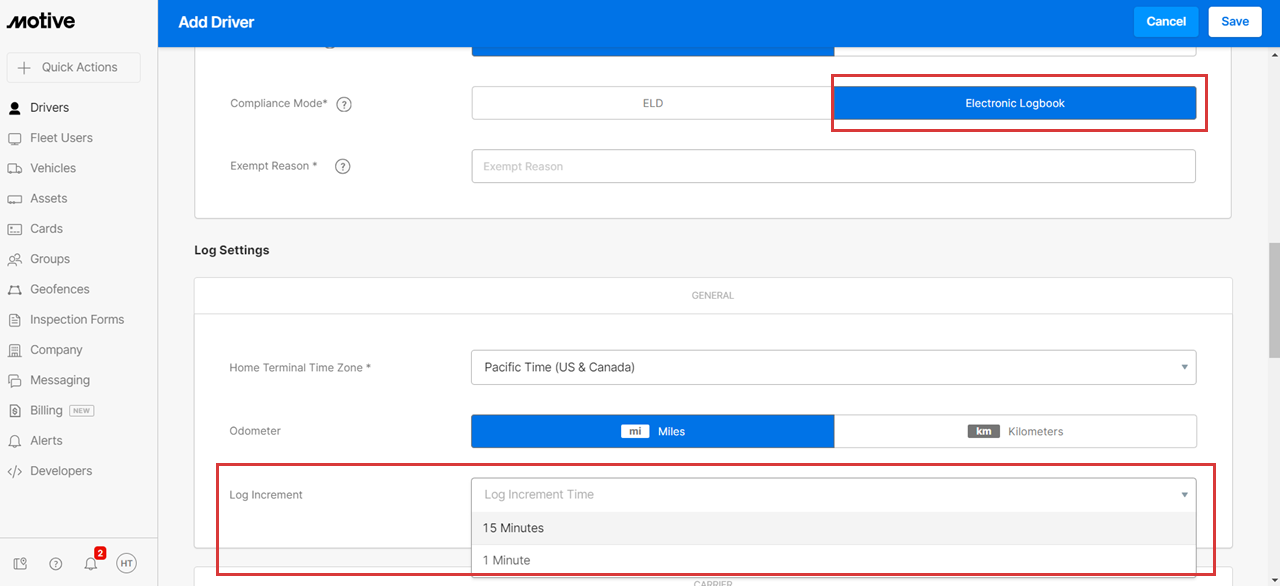Click the Company building icon
1280x586 pixels.
click(14, 350)
